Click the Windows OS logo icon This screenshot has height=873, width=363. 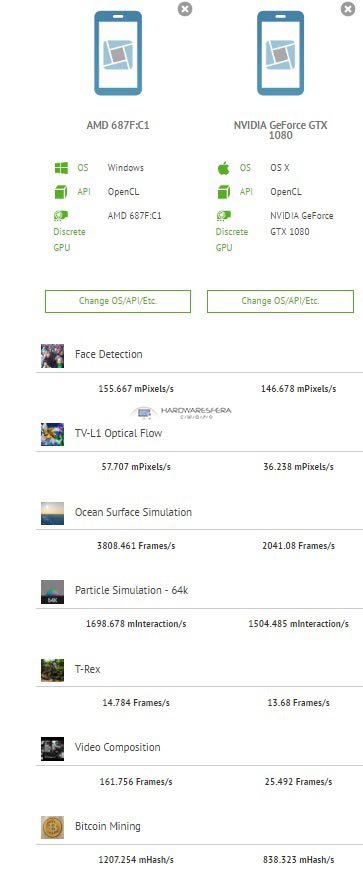coord(61,168)
